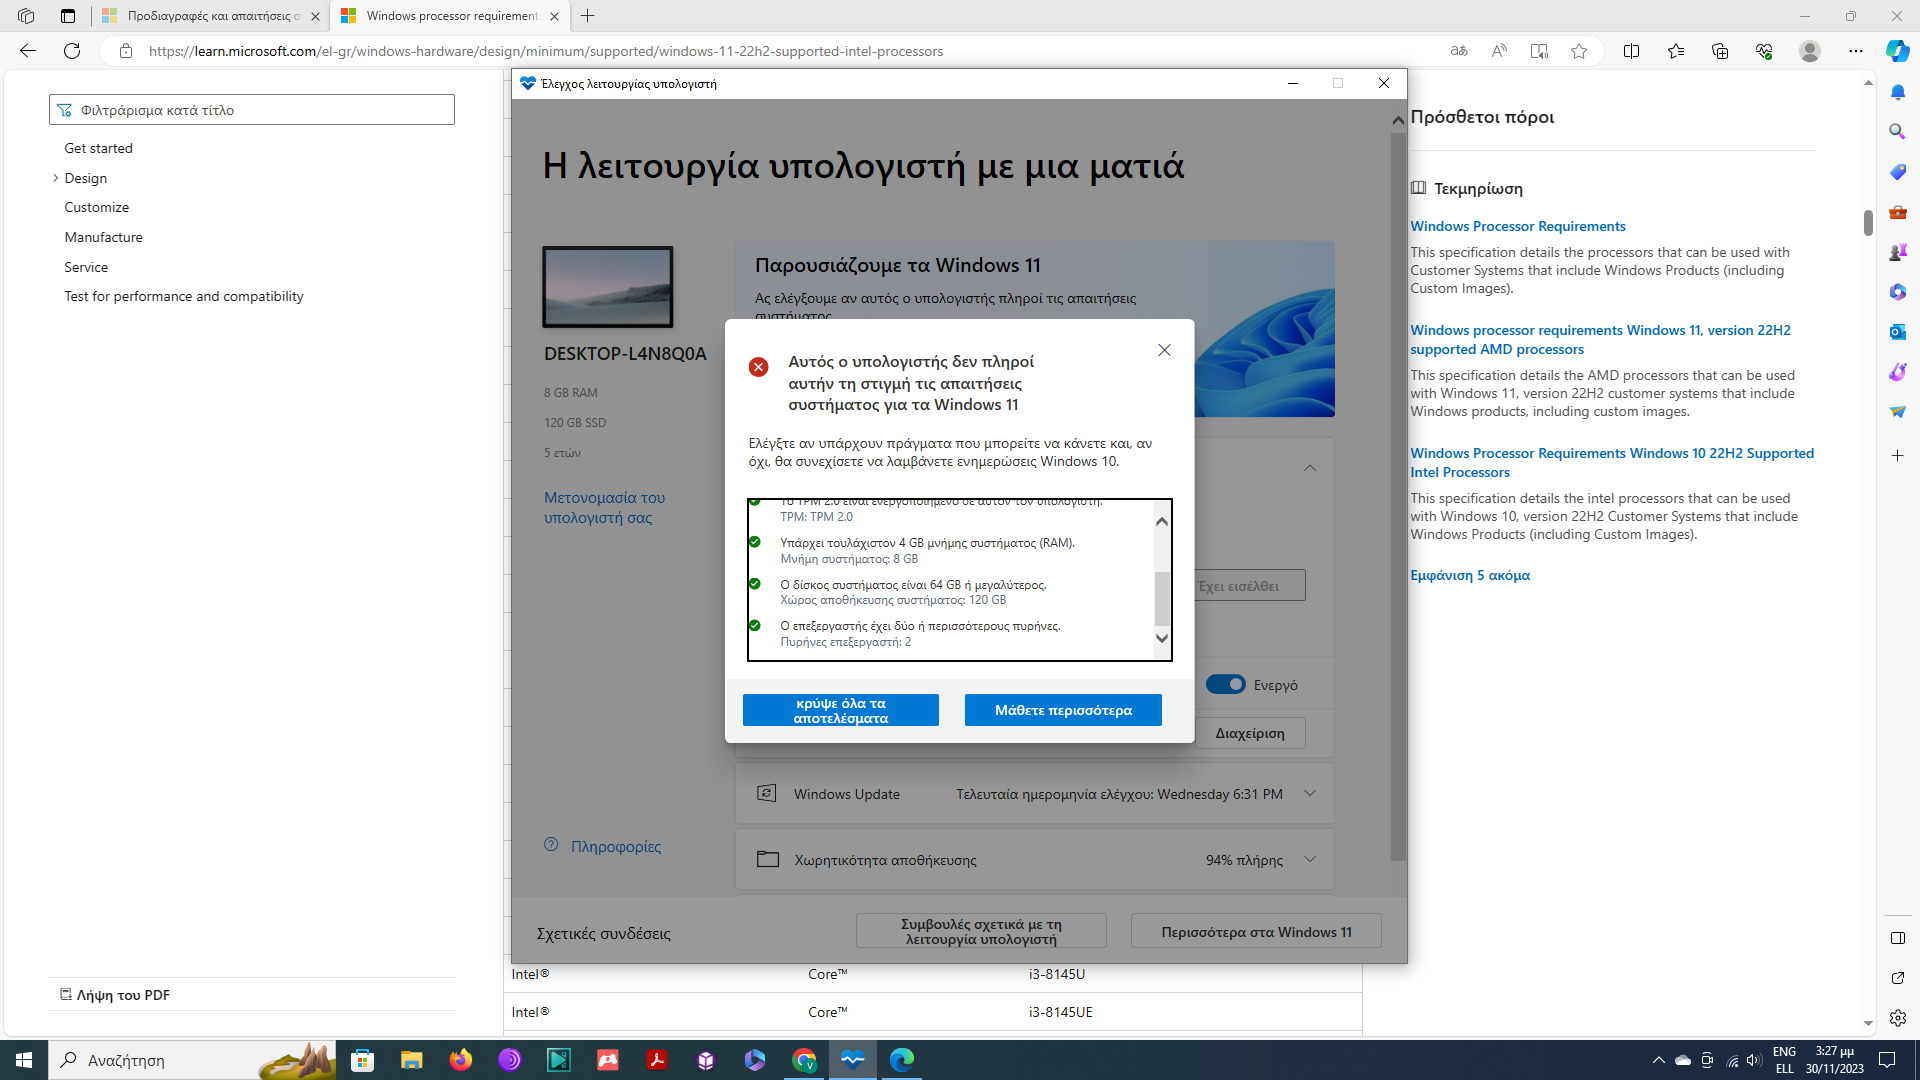
Task: Click the translate page icon in address bar
Action: (1459, 51)
